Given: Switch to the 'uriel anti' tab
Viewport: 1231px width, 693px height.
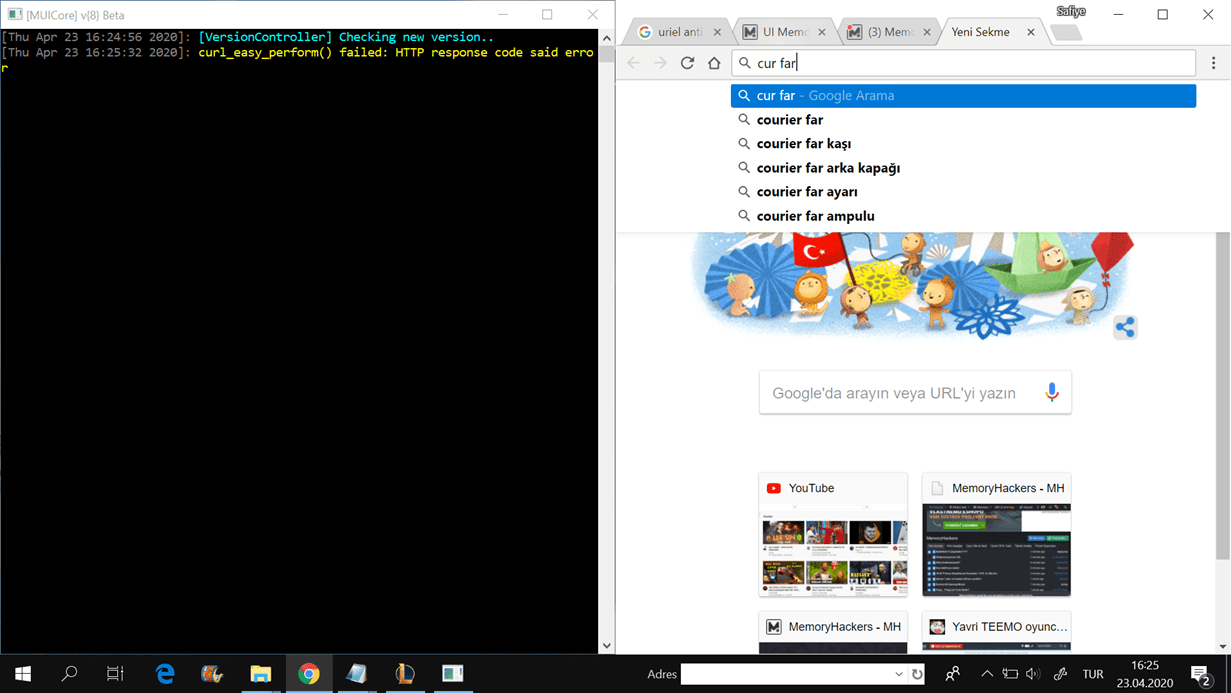Looking at the screenshot, I should (680, 32).
